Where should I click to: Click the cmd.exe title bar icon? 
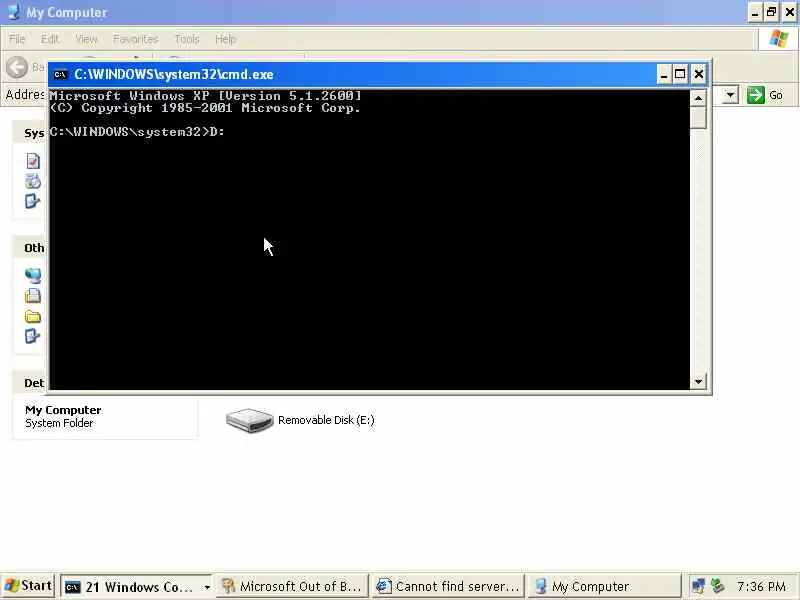tap(60, 74)
